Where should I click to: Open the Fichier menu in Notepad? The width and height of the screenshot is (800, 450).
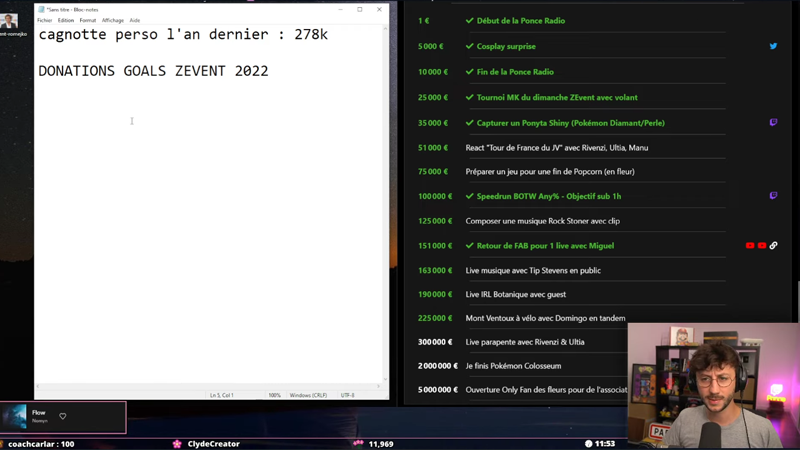(x=44, y=20)
